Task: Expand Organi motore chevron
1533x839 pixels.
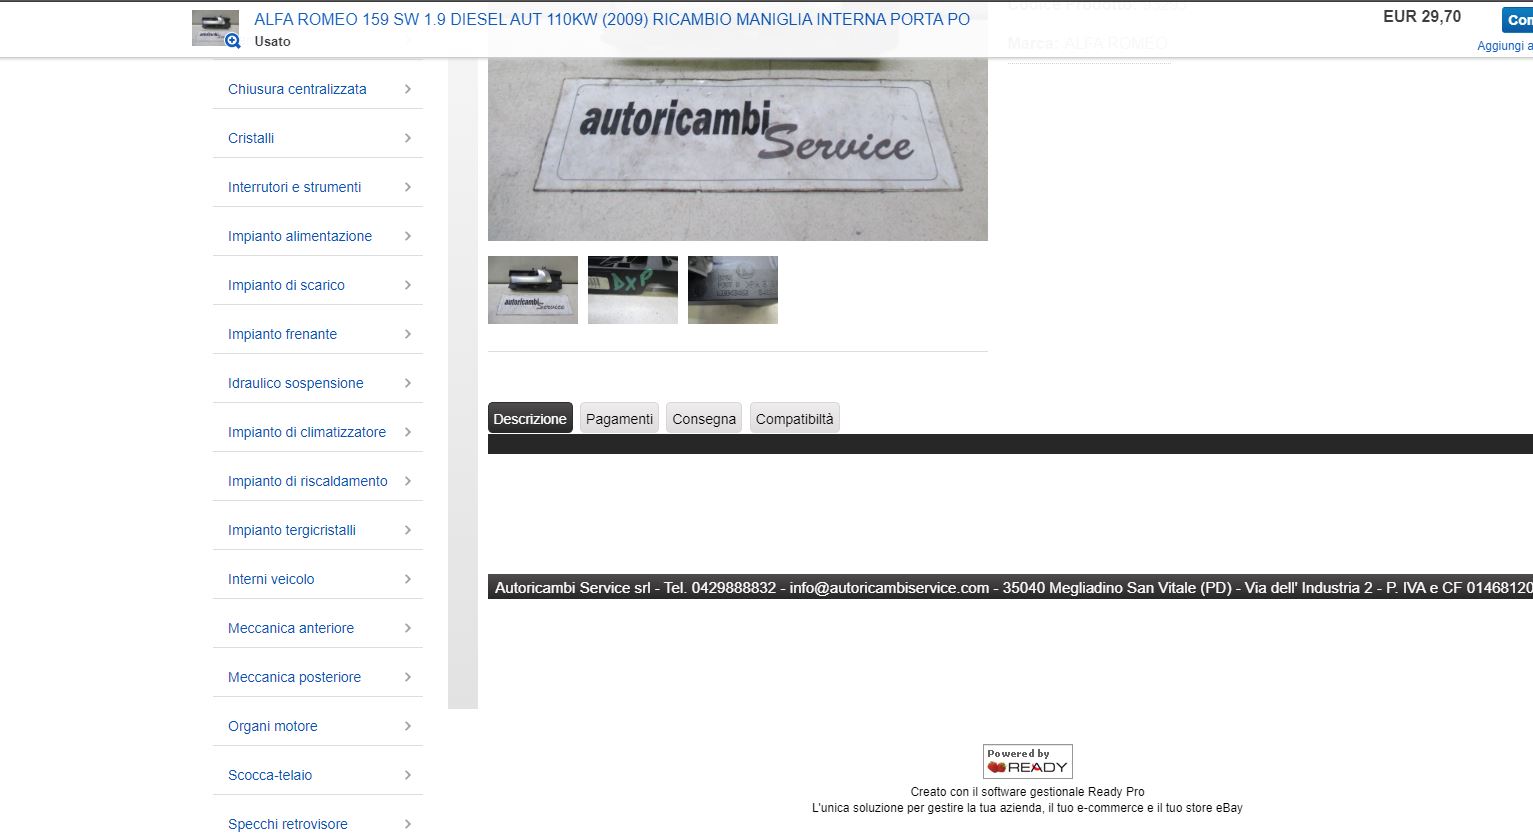Action: click(408, 726)
